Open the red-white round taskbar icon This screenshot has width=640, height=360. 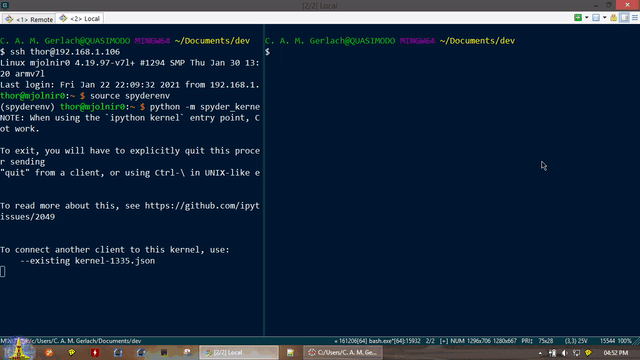tap(187, 352)
